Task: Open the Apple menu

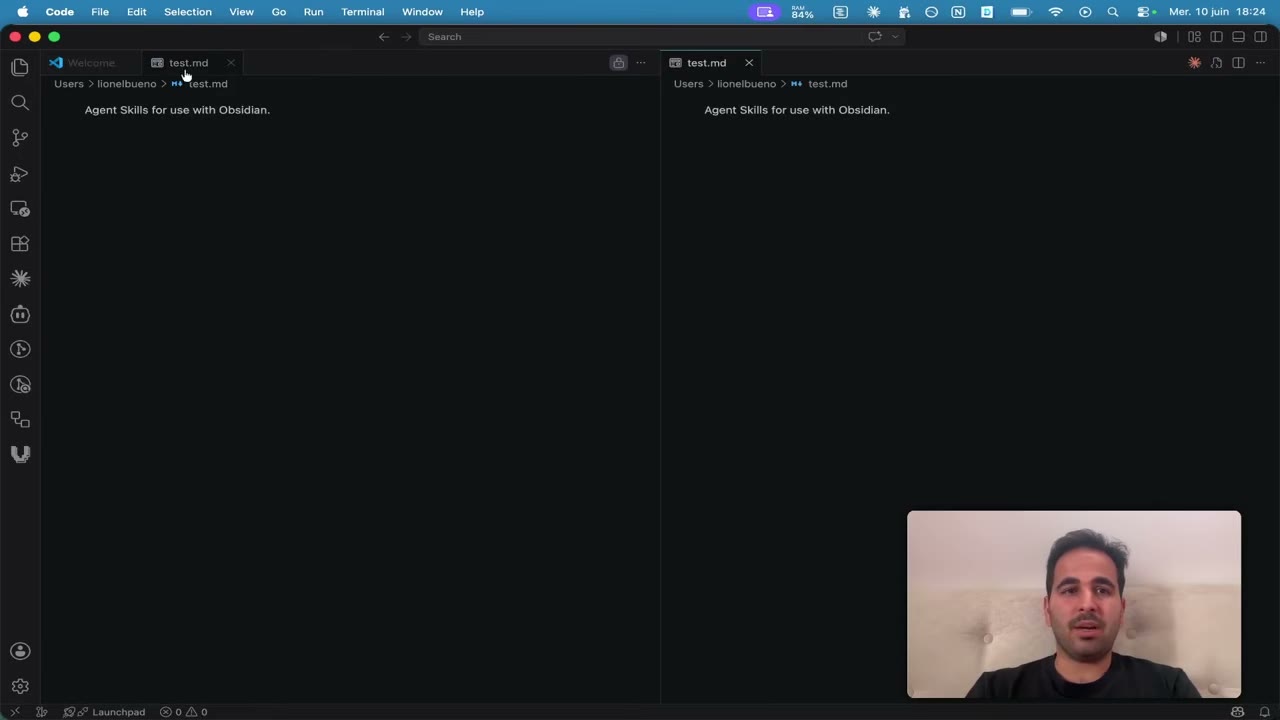Action: 22,12
